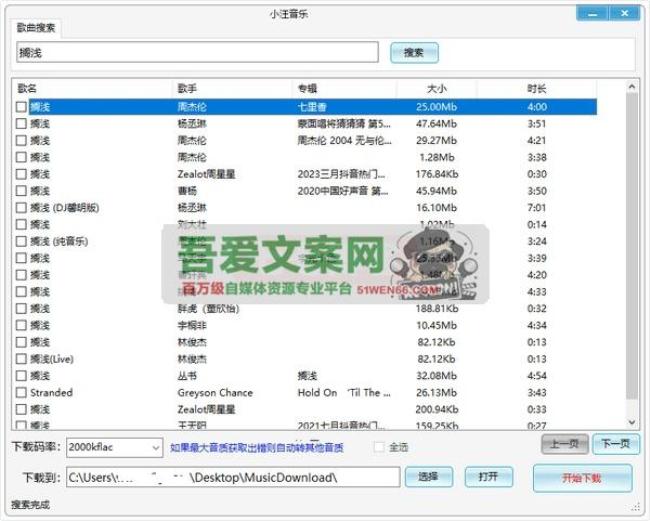Click the duration 3:24
The width and height of the screenshot is (650, 521).
(x=537, y=241)
